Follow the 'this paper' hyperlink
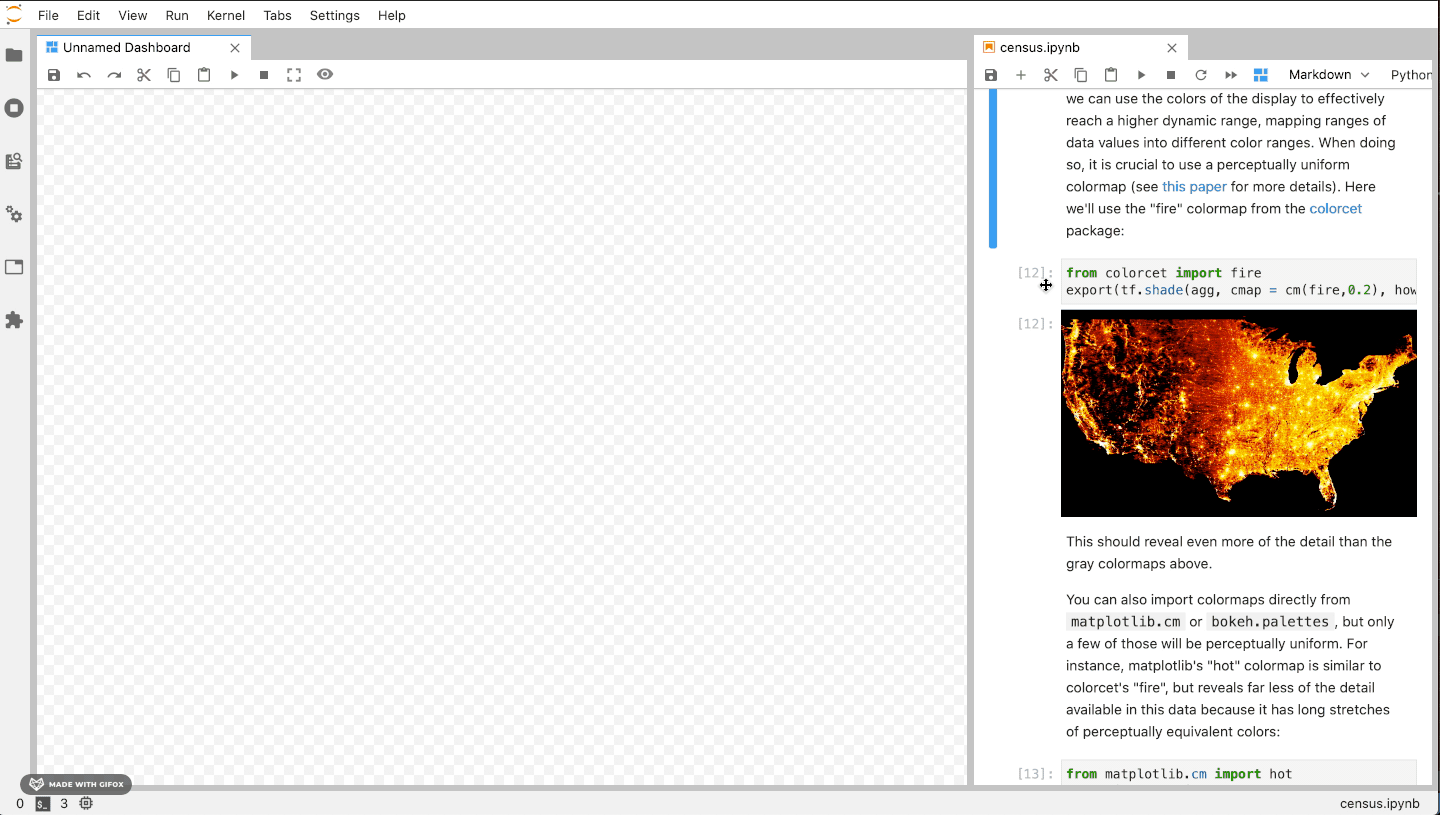 [1194, 186]
